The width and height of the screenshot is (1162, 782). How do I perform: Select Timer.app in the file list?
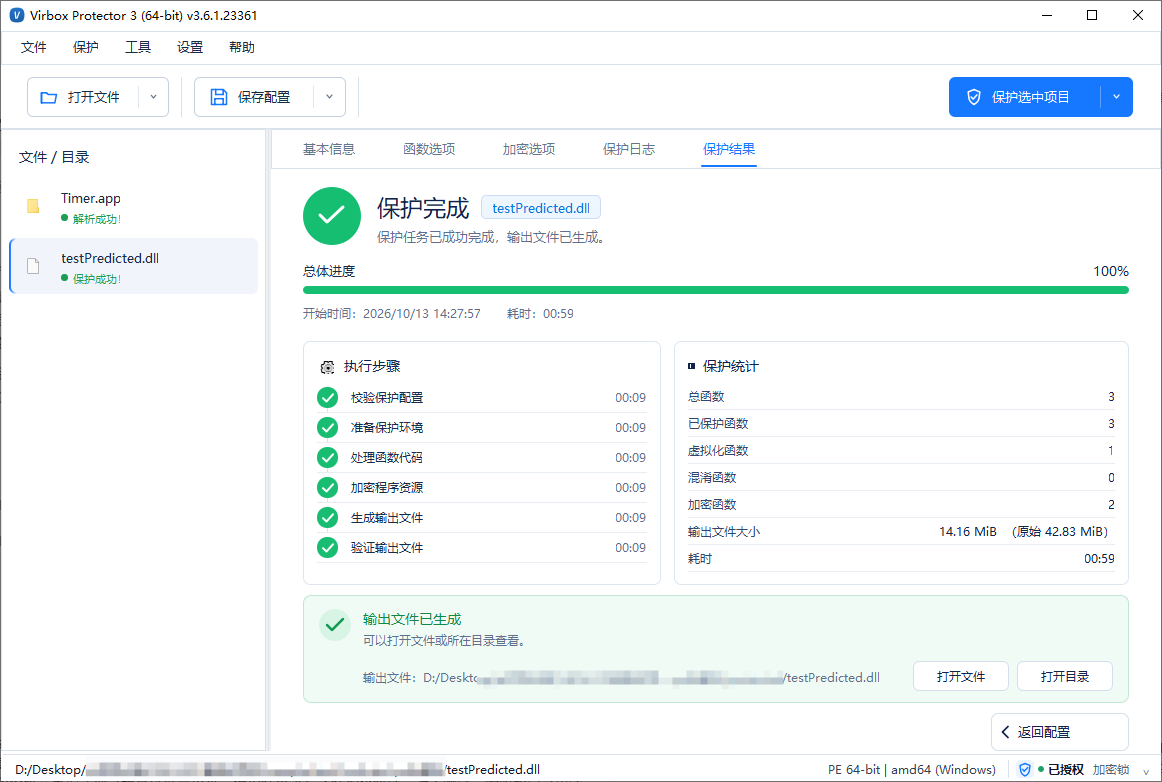134,207
